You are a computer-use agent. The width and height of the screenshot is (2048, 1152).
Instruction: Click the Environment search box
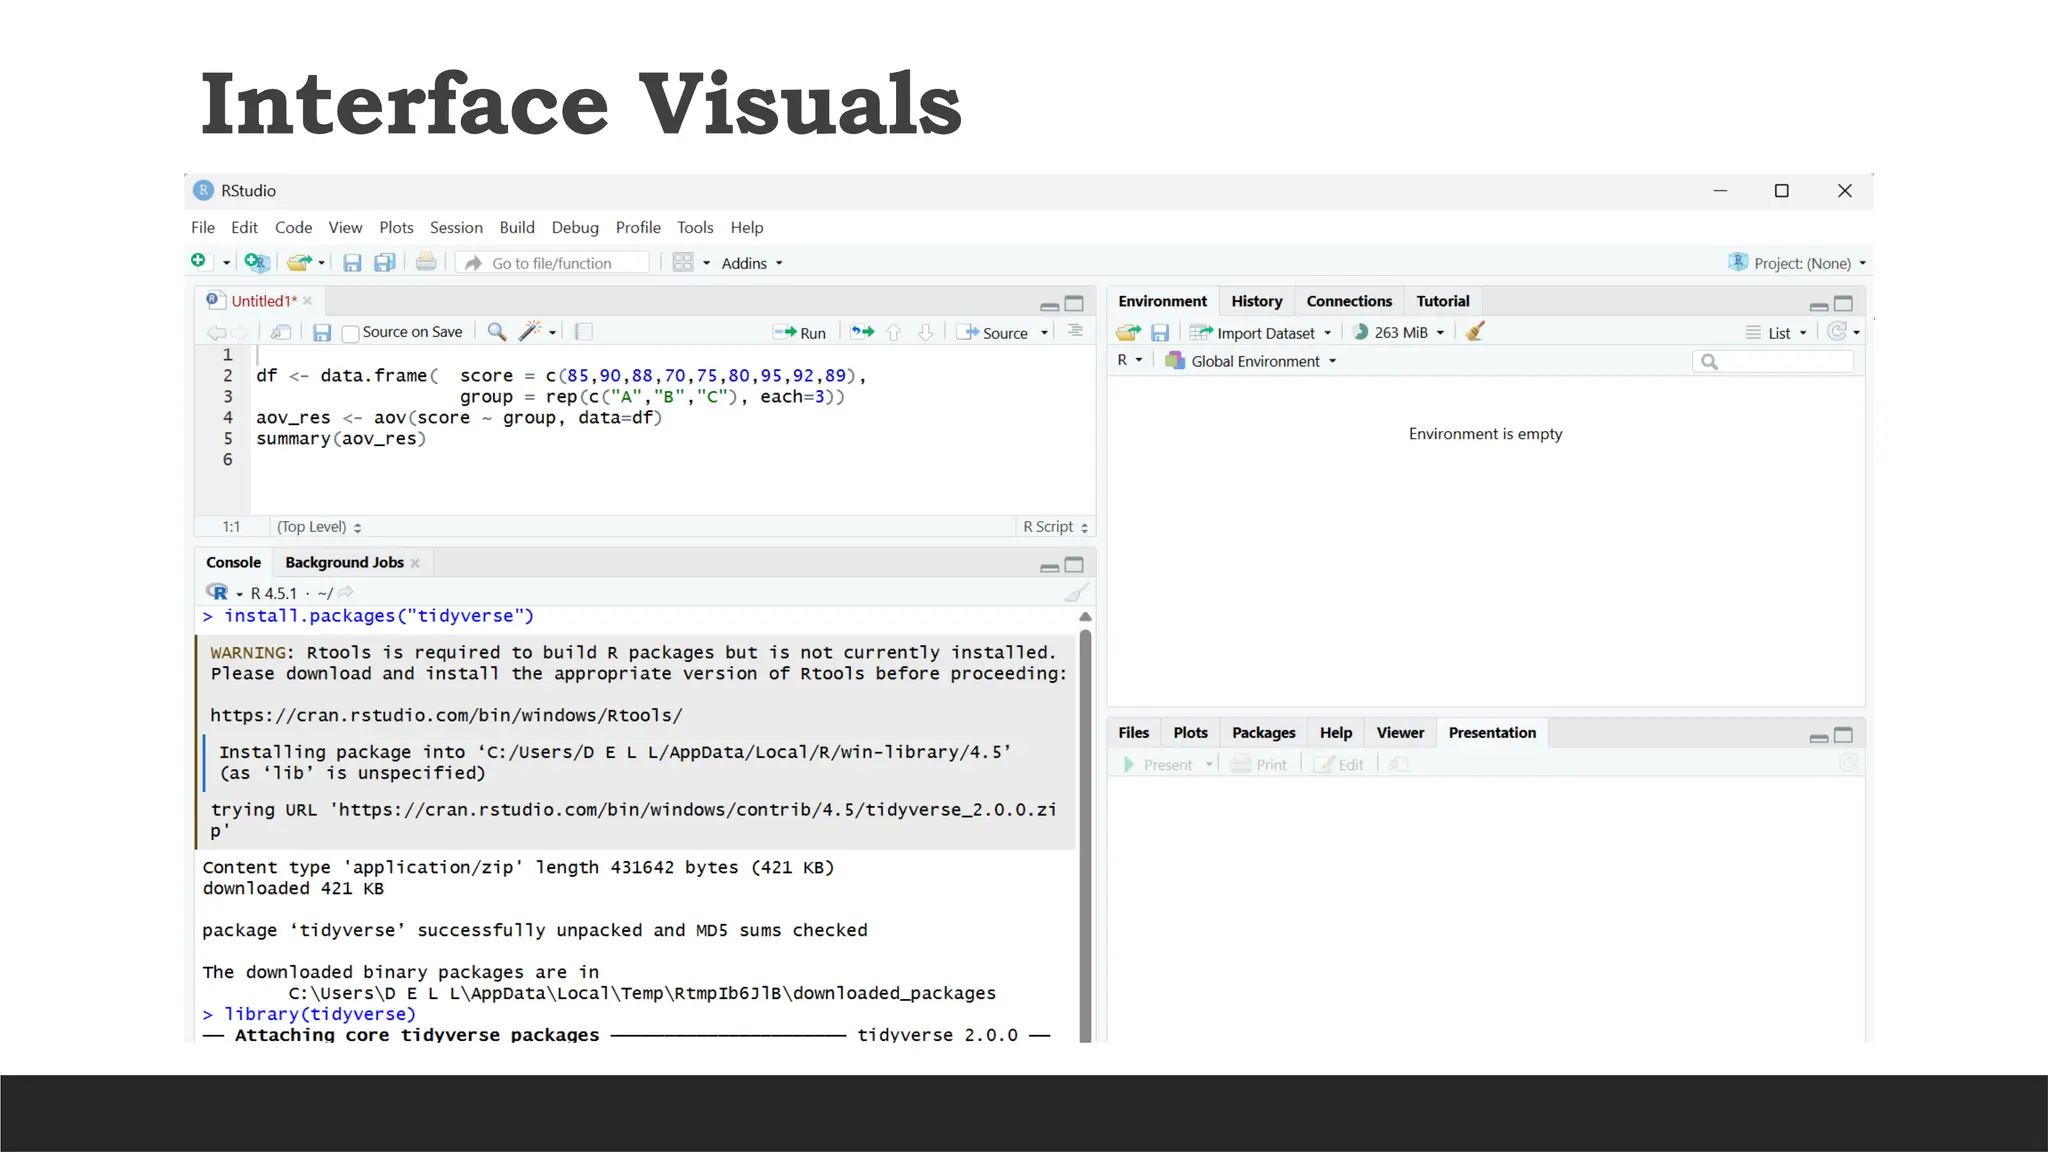tap(1773, 362)
